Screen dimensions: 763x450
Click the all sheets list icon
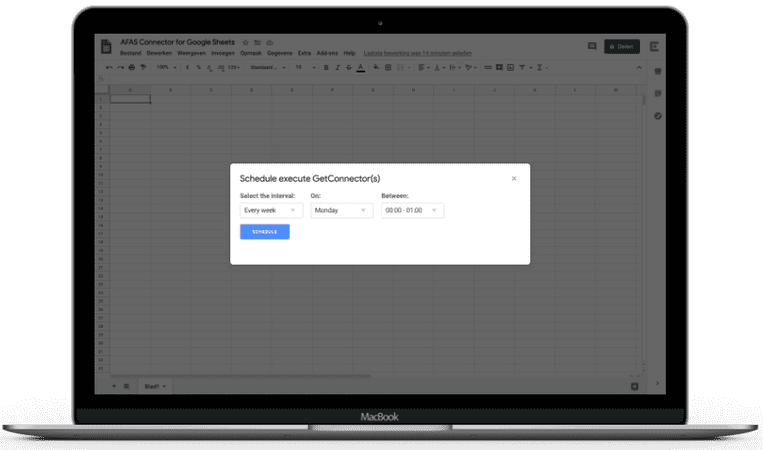[127, 386]
